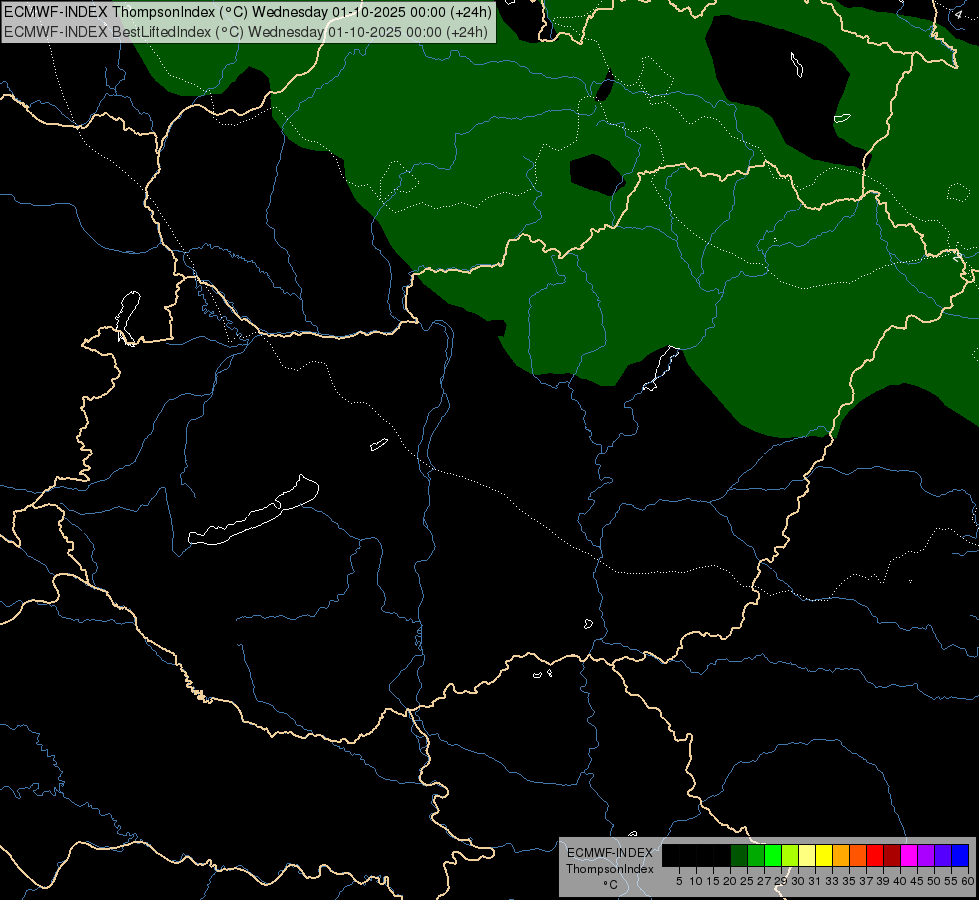
Task: Click the legend value 20
Action: point(730,881)
